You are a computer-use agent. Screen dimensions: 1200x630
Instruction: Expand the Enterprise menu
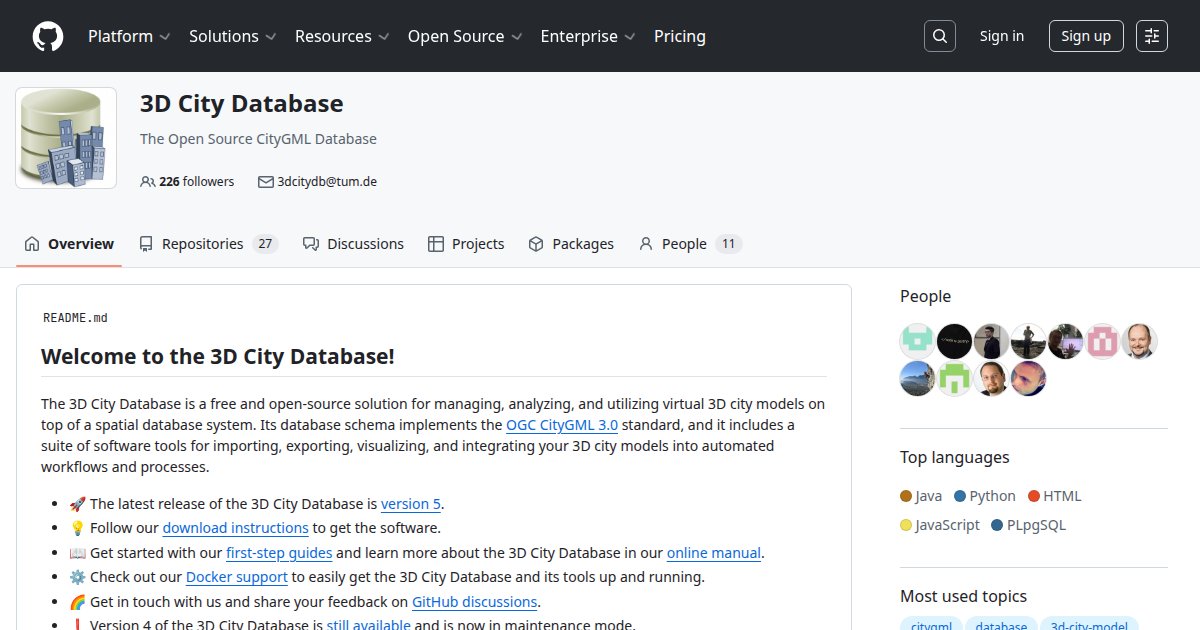pos(588,36)
